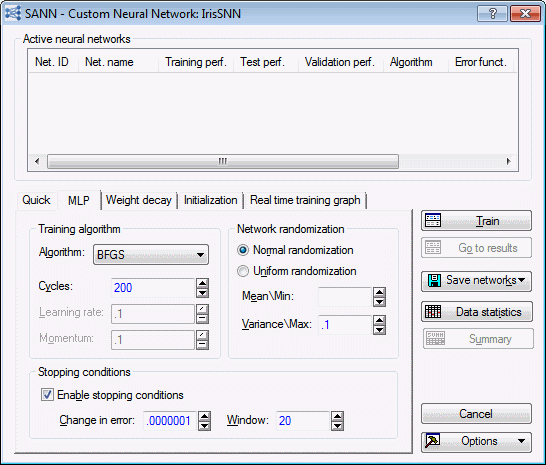Increase Cycles with the up arrow

coord(202,283)
